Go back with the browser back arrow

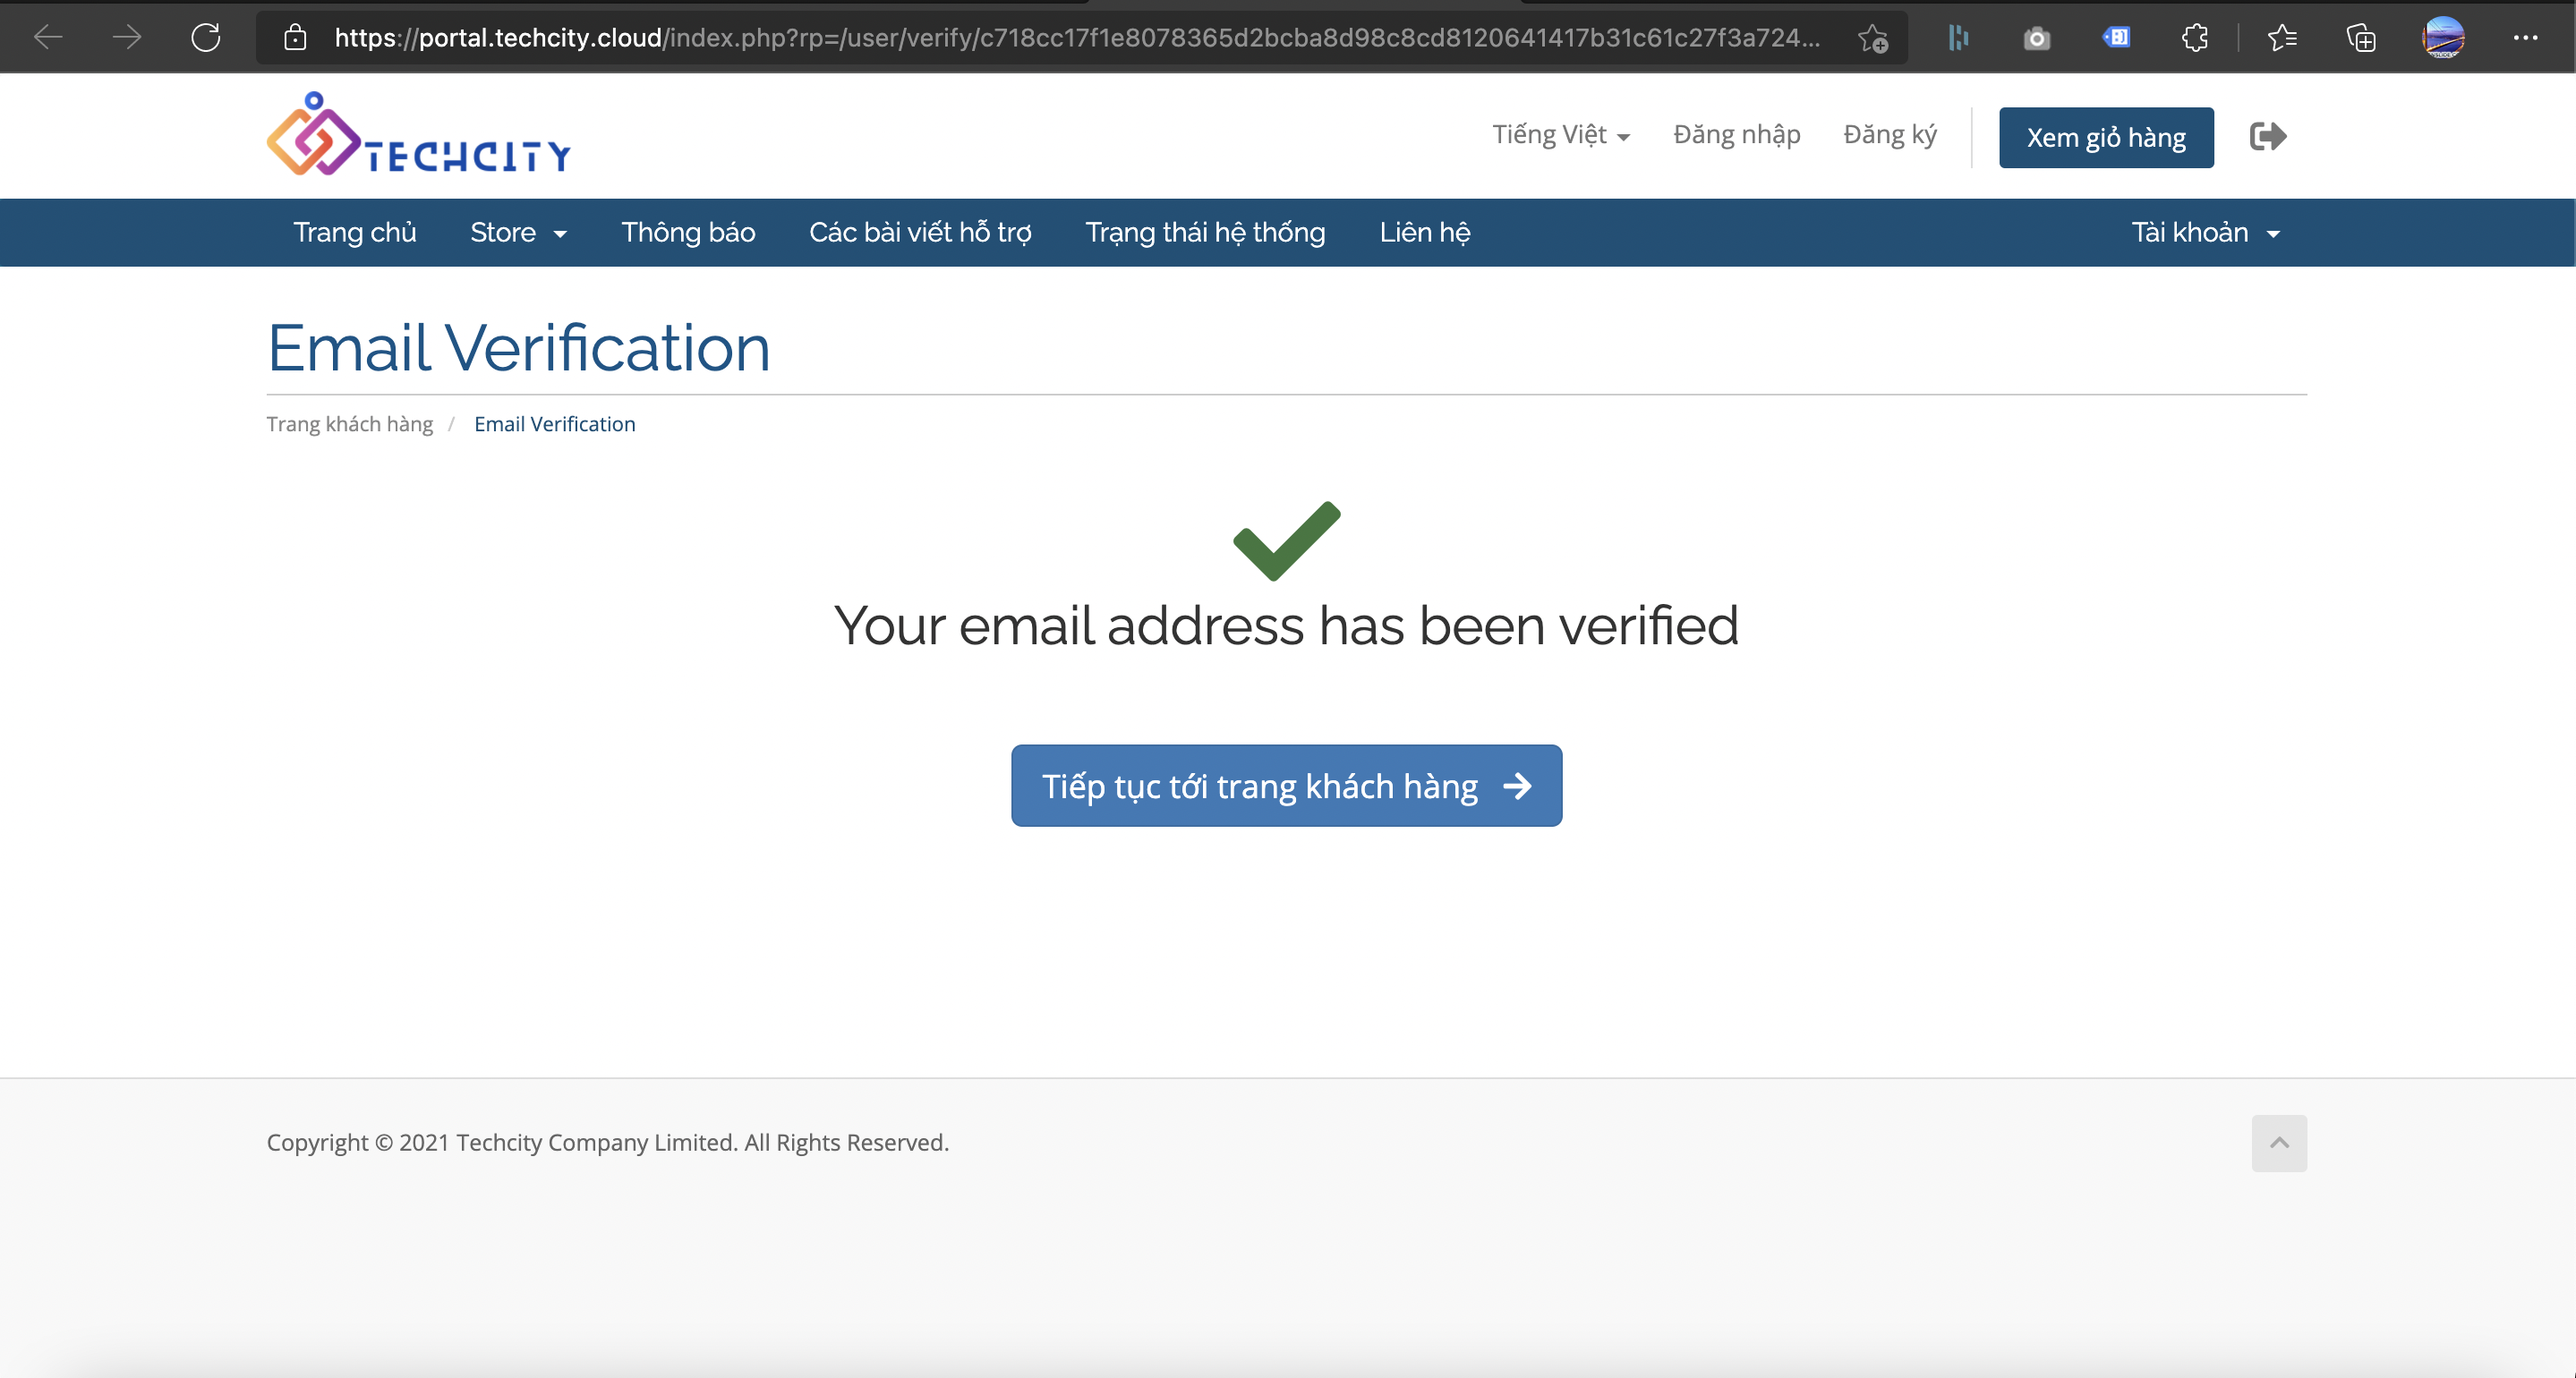click(48, 38)
